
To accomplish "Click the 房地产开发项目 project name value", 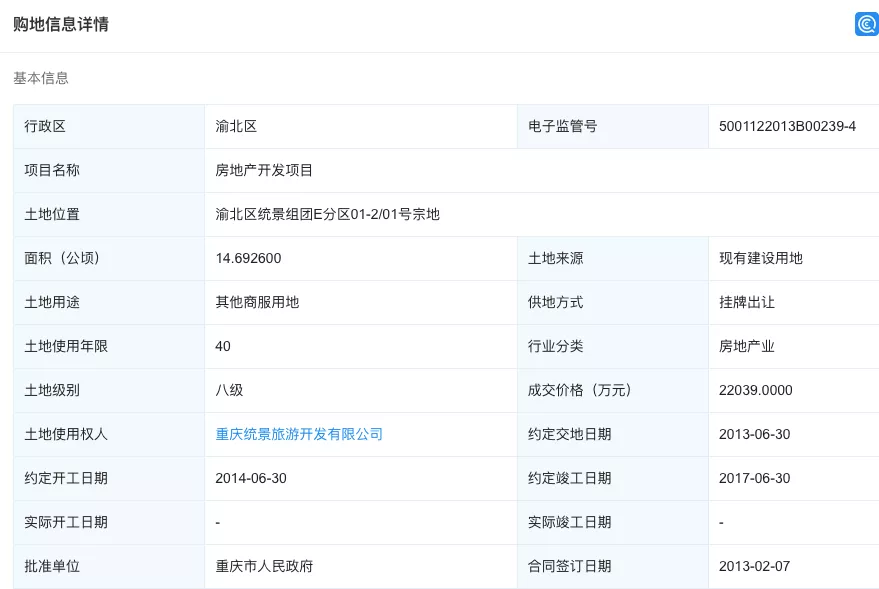I will pyautogui.click(x=264, y=170).
